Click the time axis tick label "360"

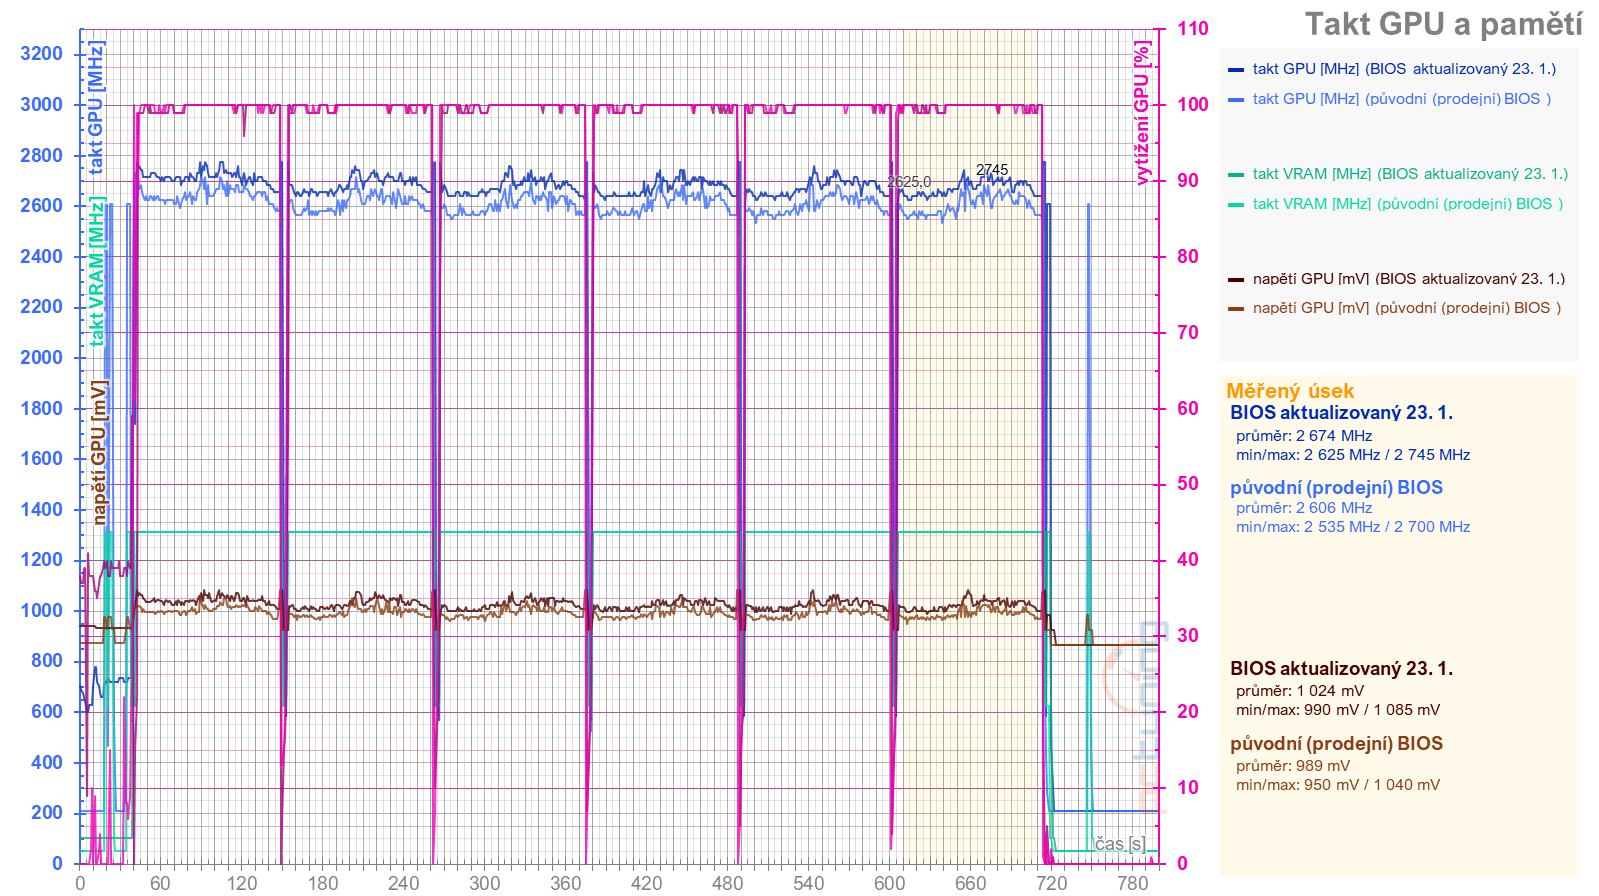(565, 883)
